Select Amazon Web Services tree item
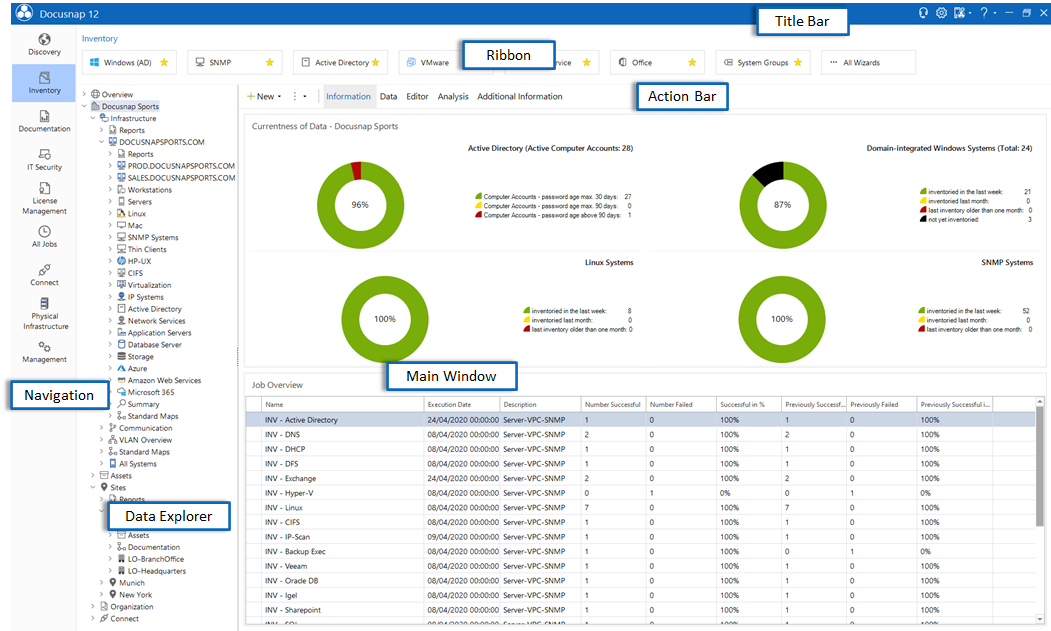Screen dimensions: 1051x631 (x=164, y=380)
